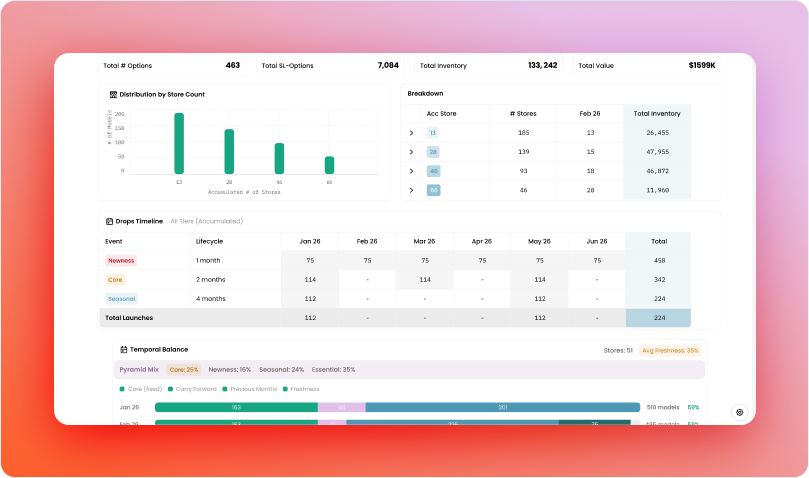Expand the 66 stores breakdown row

point(411,190)
